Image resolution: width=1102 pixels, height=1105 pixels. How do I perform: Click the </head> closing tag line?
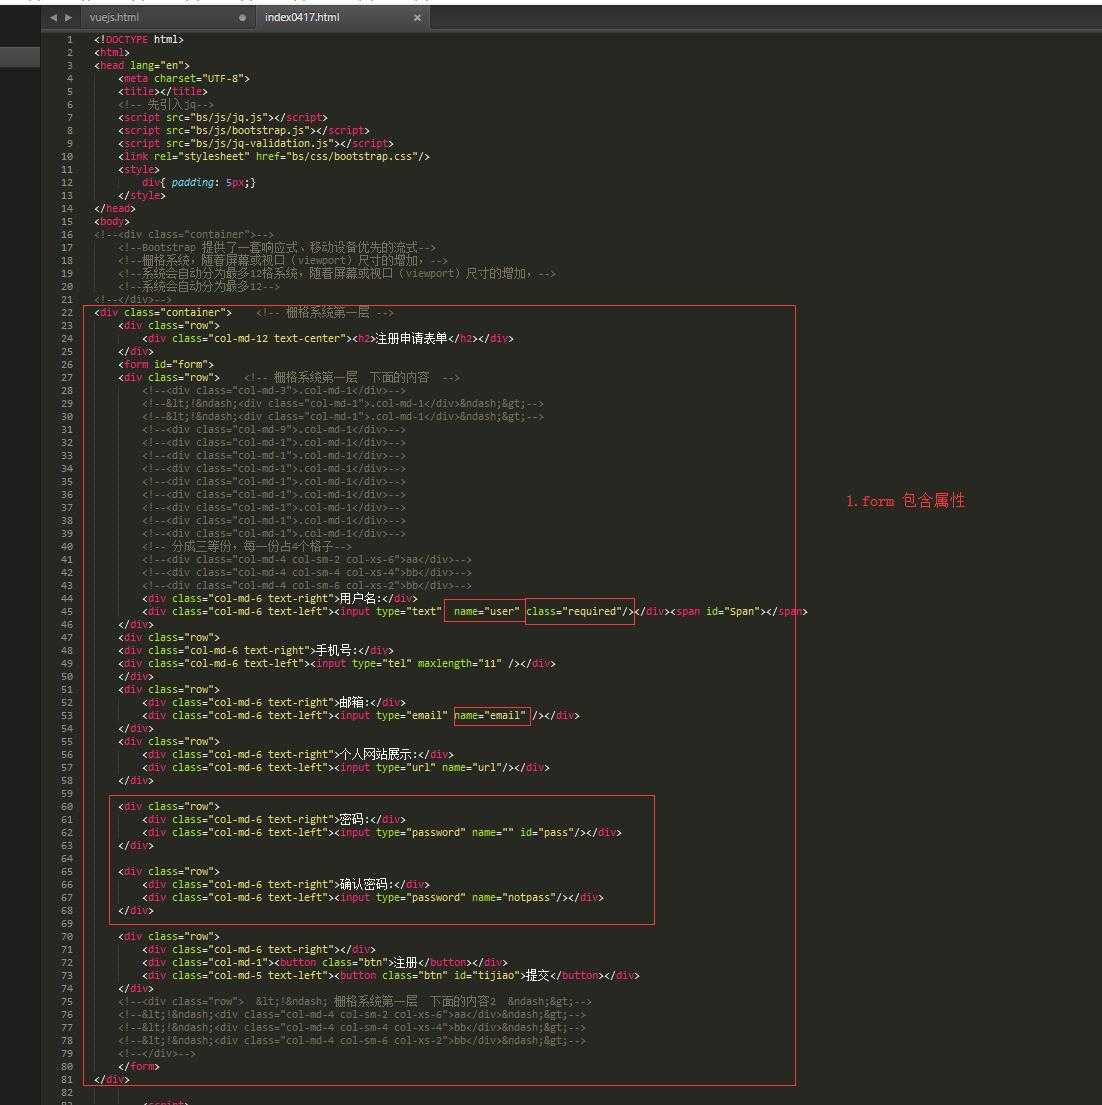115,208
